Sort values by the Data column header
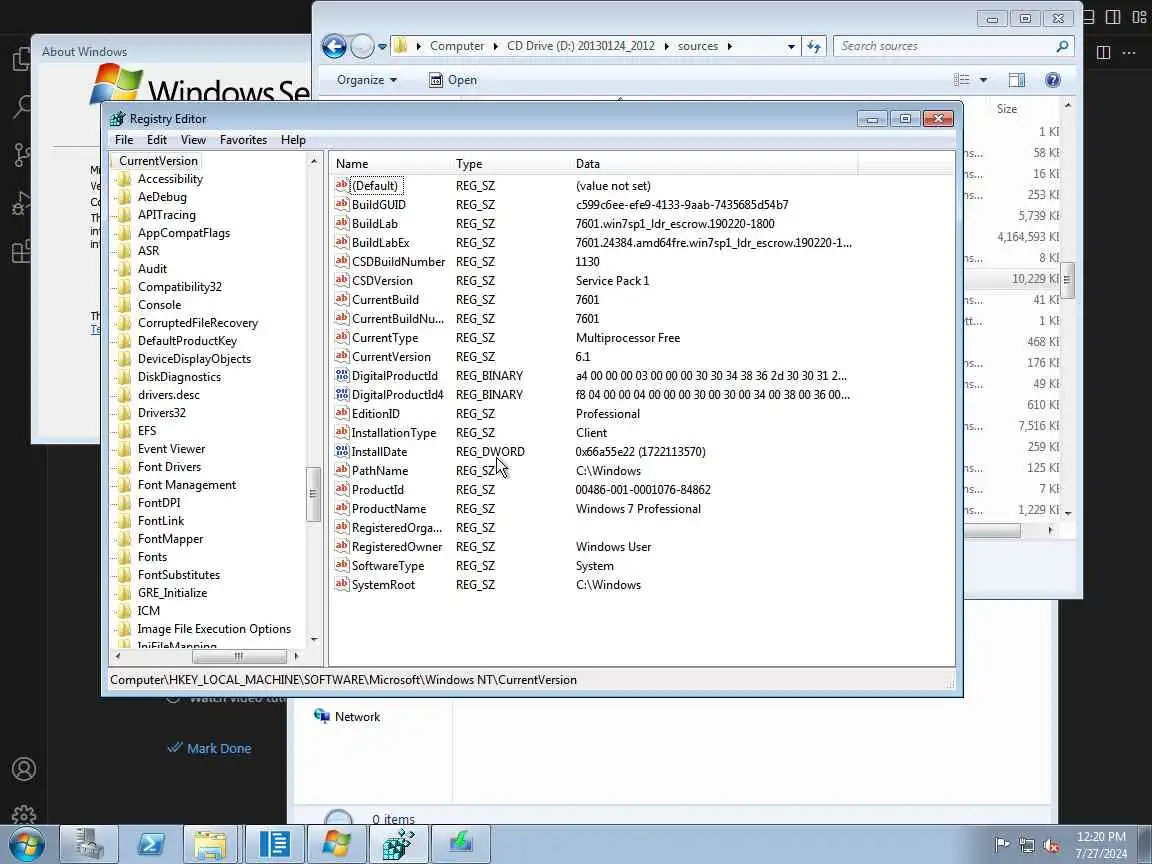The width and height of the screenshot is (1152, 864). tap(713, 164)
